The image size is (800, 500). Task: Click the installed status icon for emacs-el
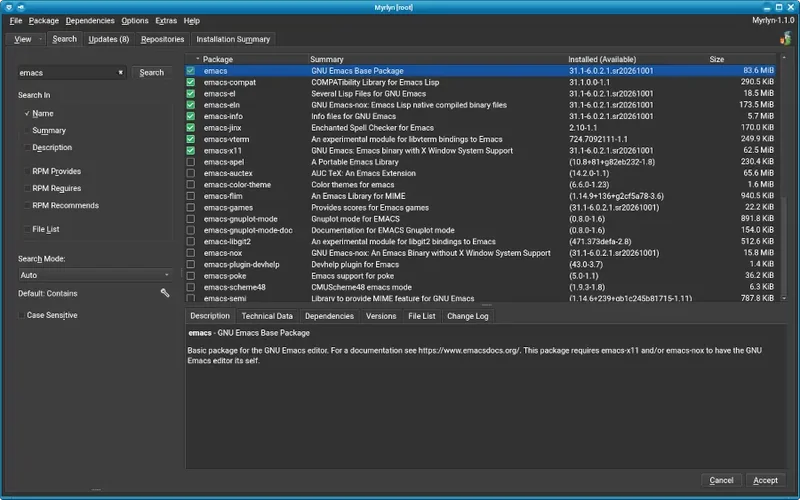(x=190, y=93)
